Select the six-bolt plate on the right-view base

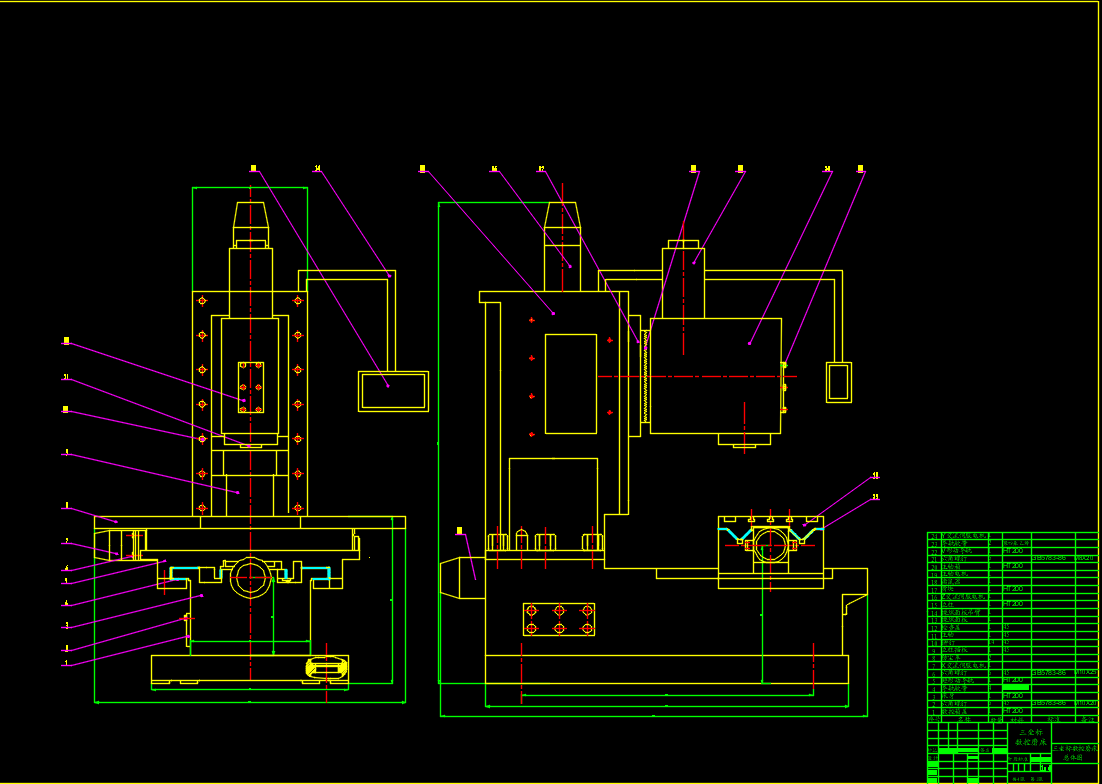click(559, 619)
